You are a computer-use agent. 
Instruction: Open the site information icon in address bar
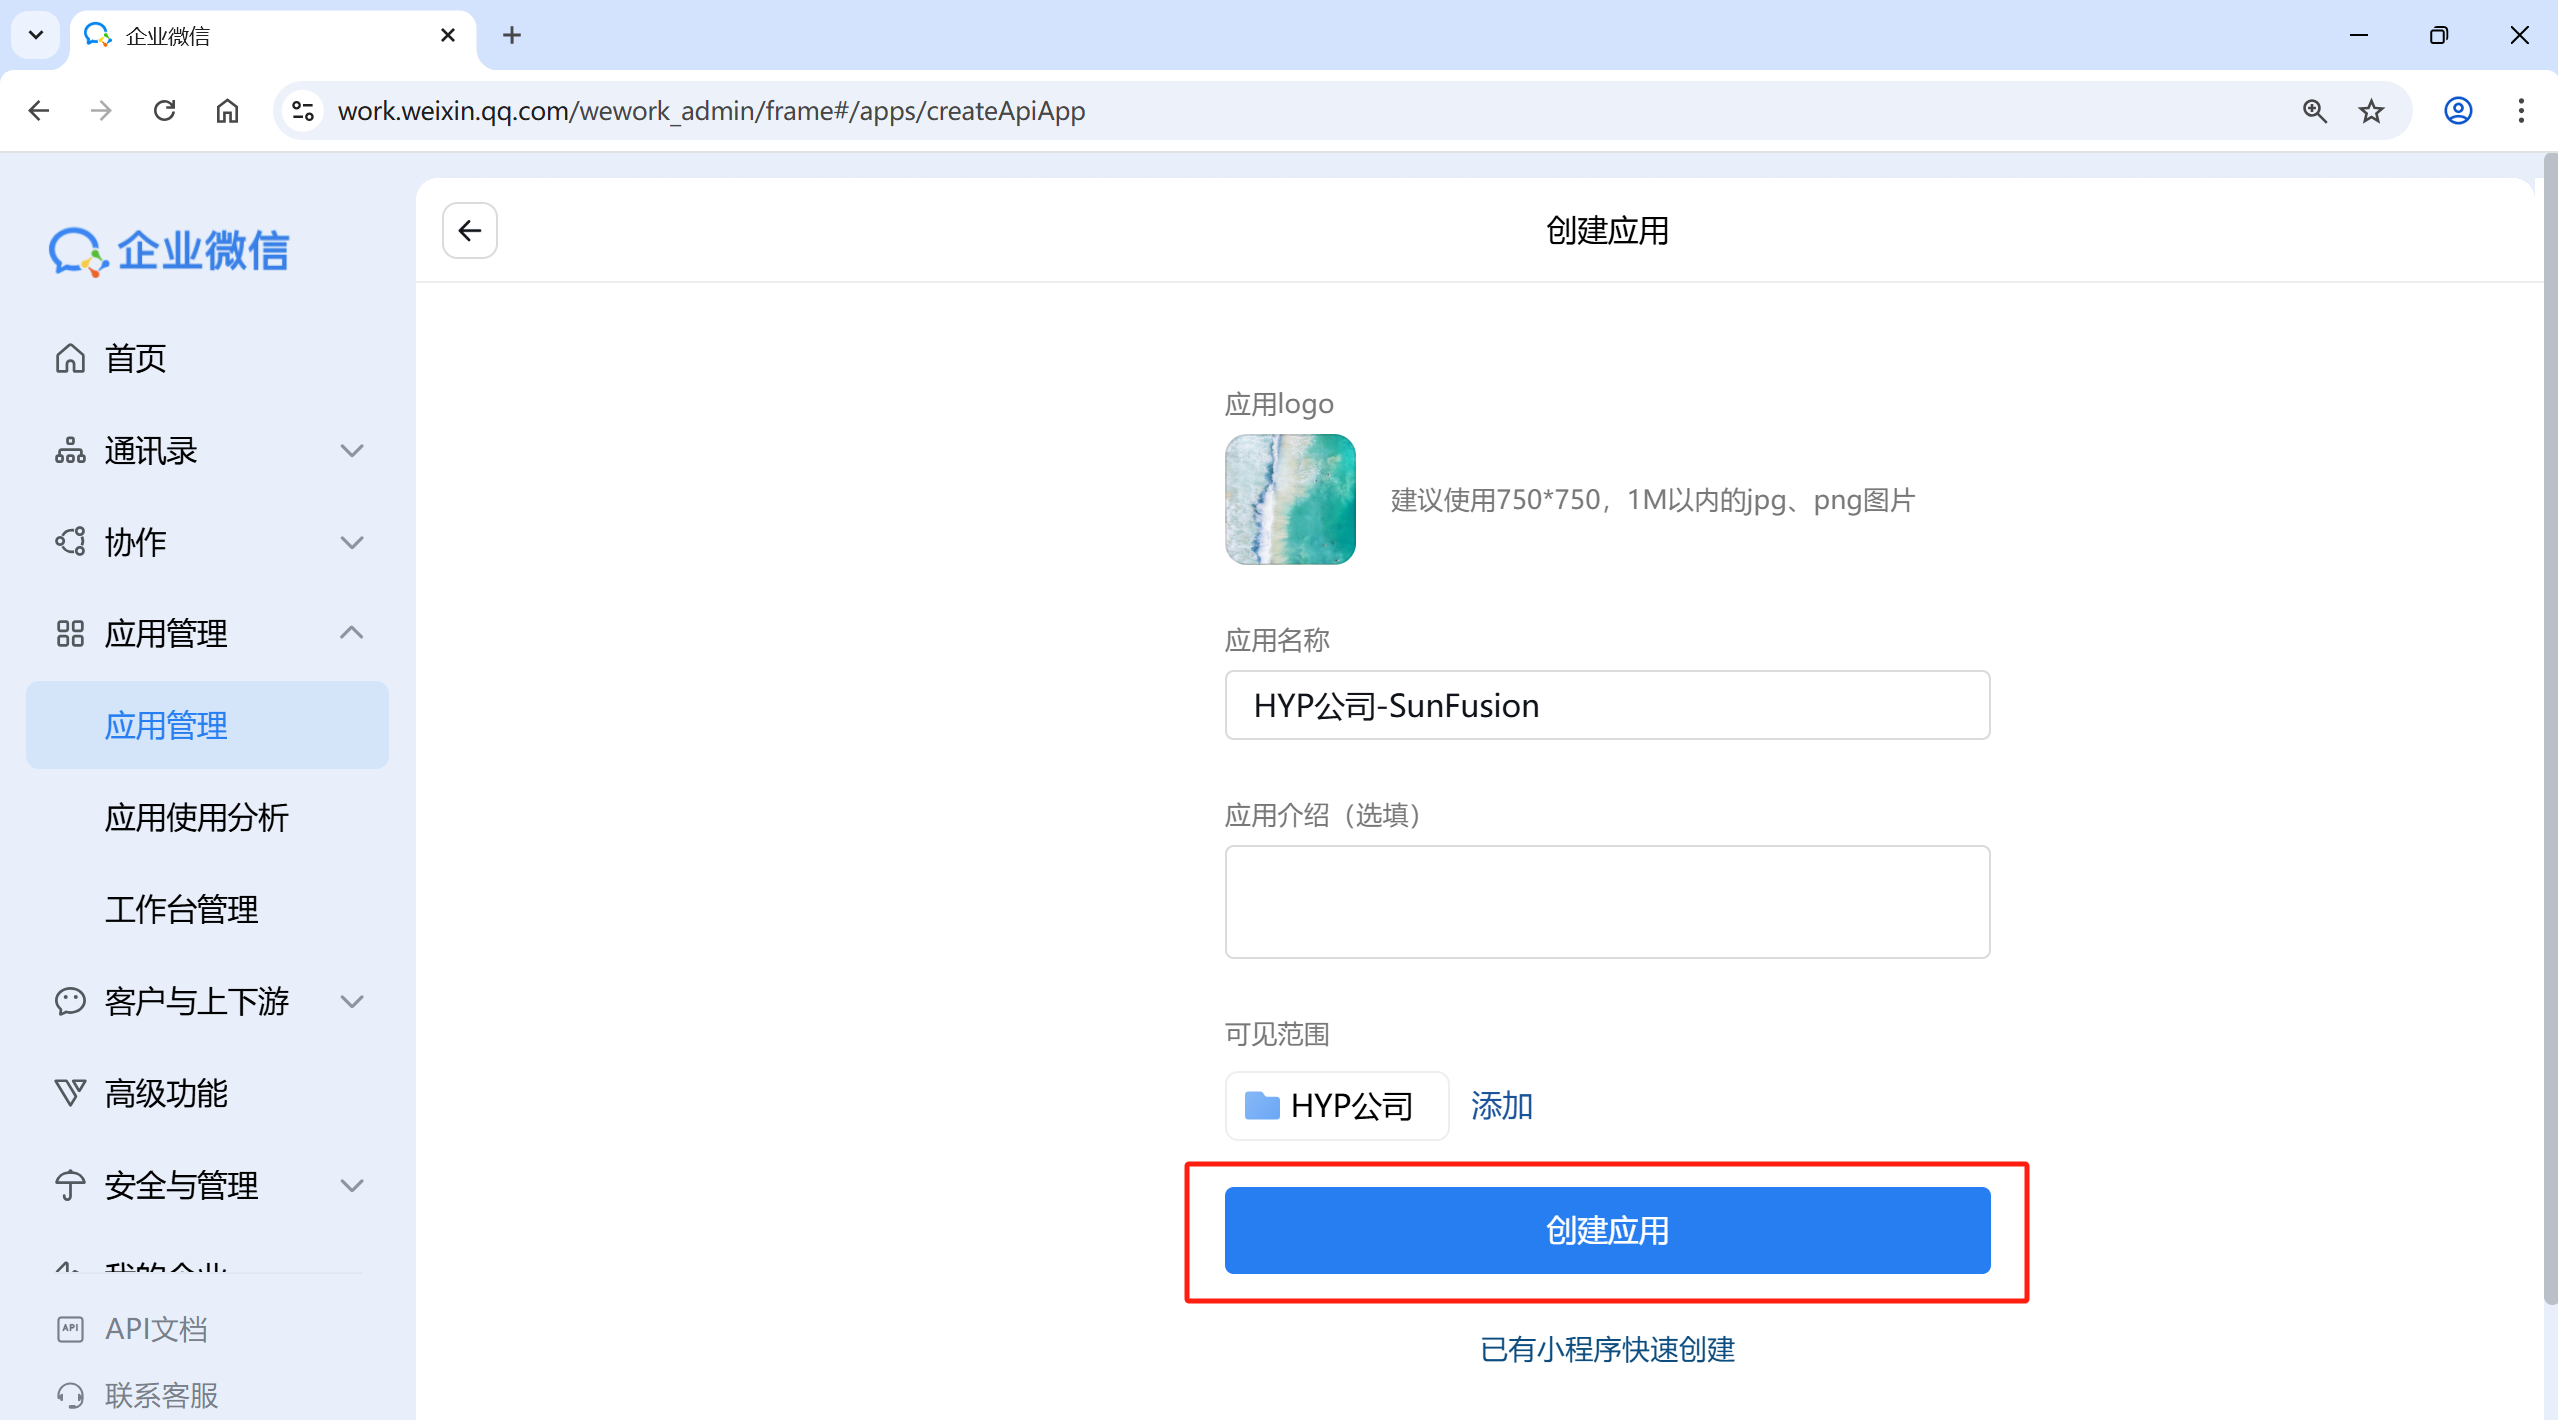pyautogui.click(x=303, y=111)
